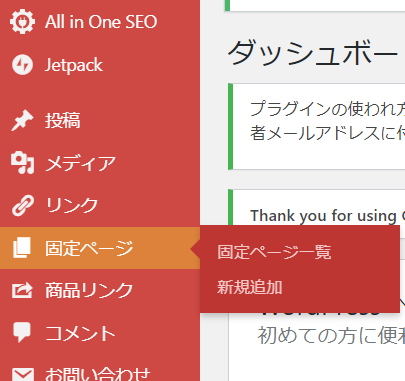Click the chain link icon for リンク
This screenshot has width=405, height=381.
click(x=22, y=205)
